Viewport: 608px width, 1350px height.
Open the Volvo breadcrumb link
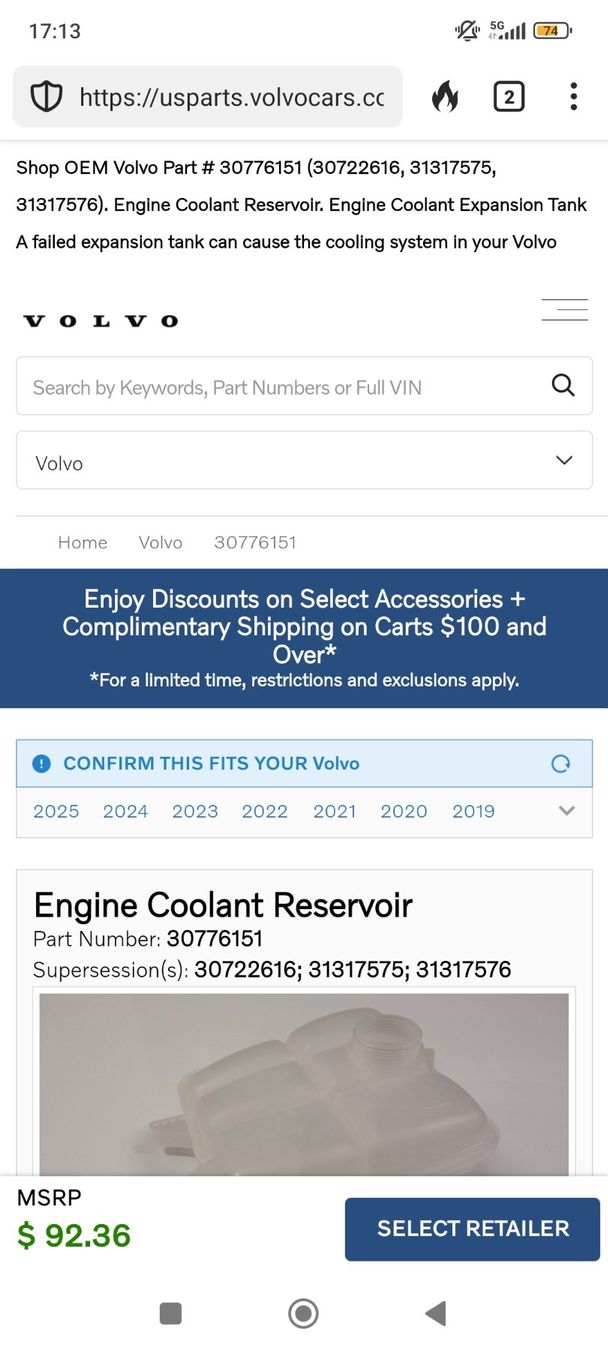pos(160,542)
